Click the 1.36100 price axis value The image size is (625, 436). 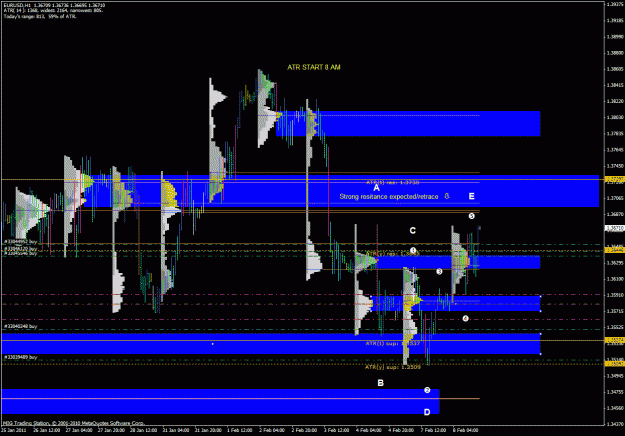pos(615,279)
